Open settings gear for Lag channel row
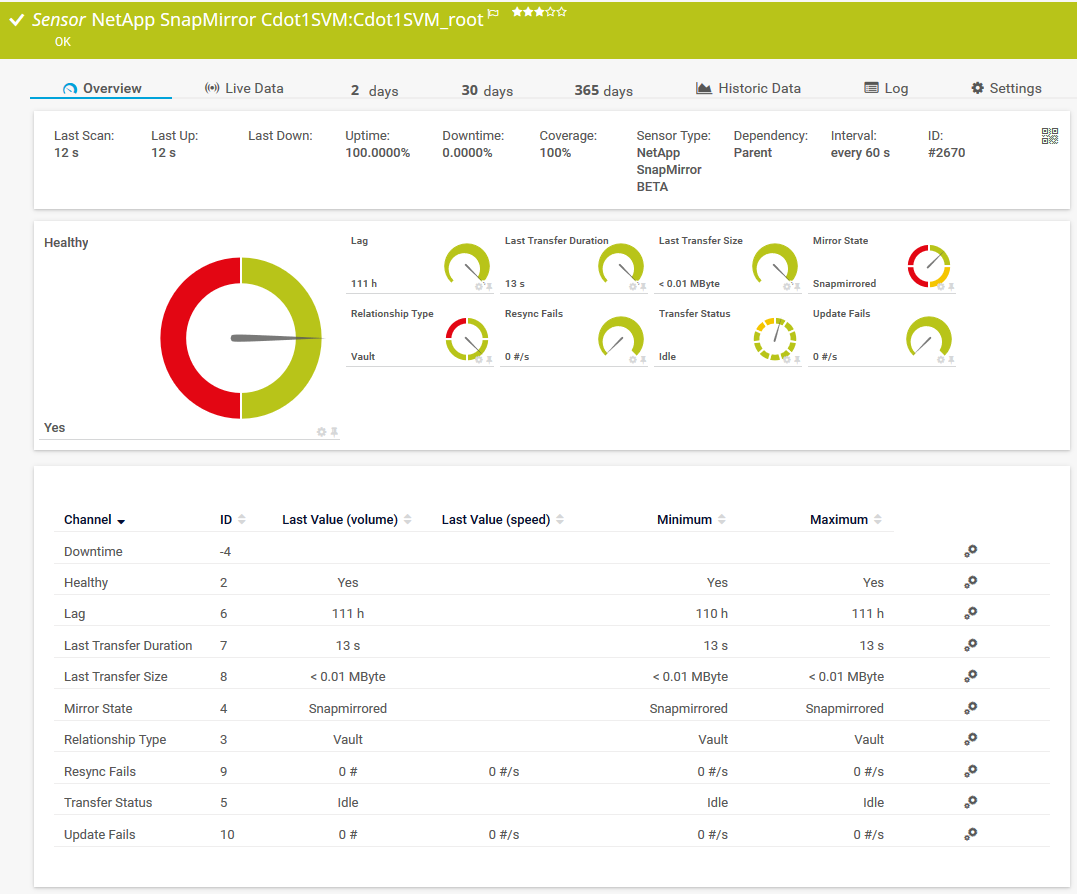The height and width of the screenshot is (894, 1077). click(x=970, y=613)
